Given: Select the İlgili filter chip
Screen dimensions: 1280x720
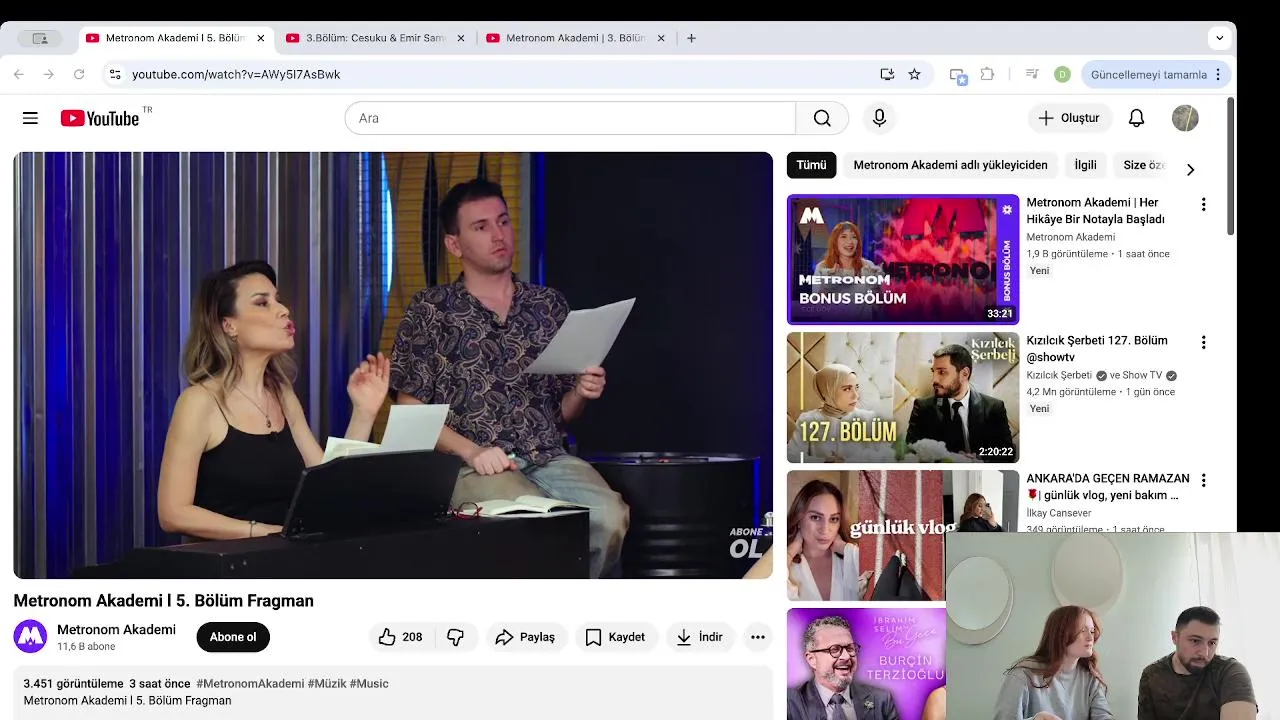Looking at the screenshot, I should [1085, 165].
